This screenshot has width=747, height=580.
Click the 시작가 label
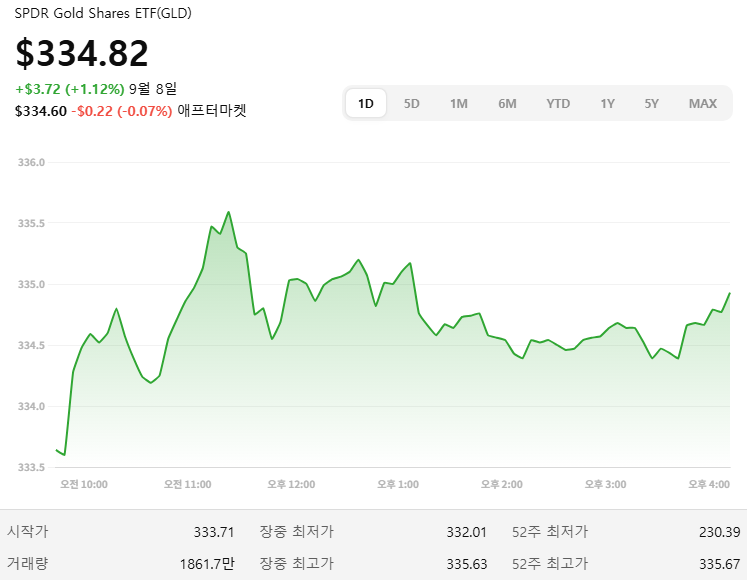[x=28, y=531]
